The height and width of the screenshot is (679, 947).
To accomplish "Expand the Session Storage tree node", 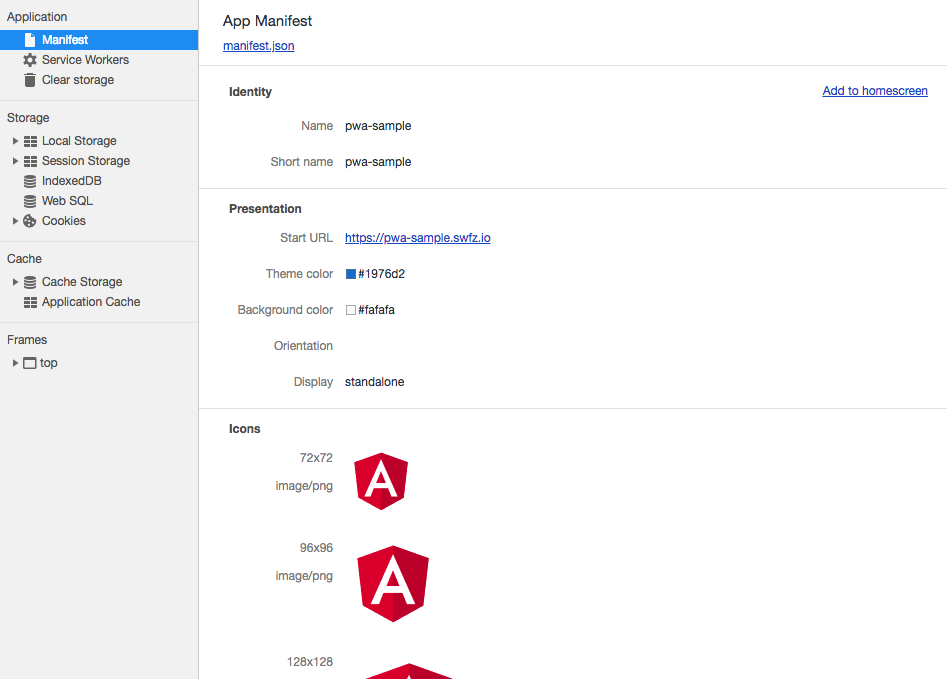I will pyautogui.click(x=15, y=161).
